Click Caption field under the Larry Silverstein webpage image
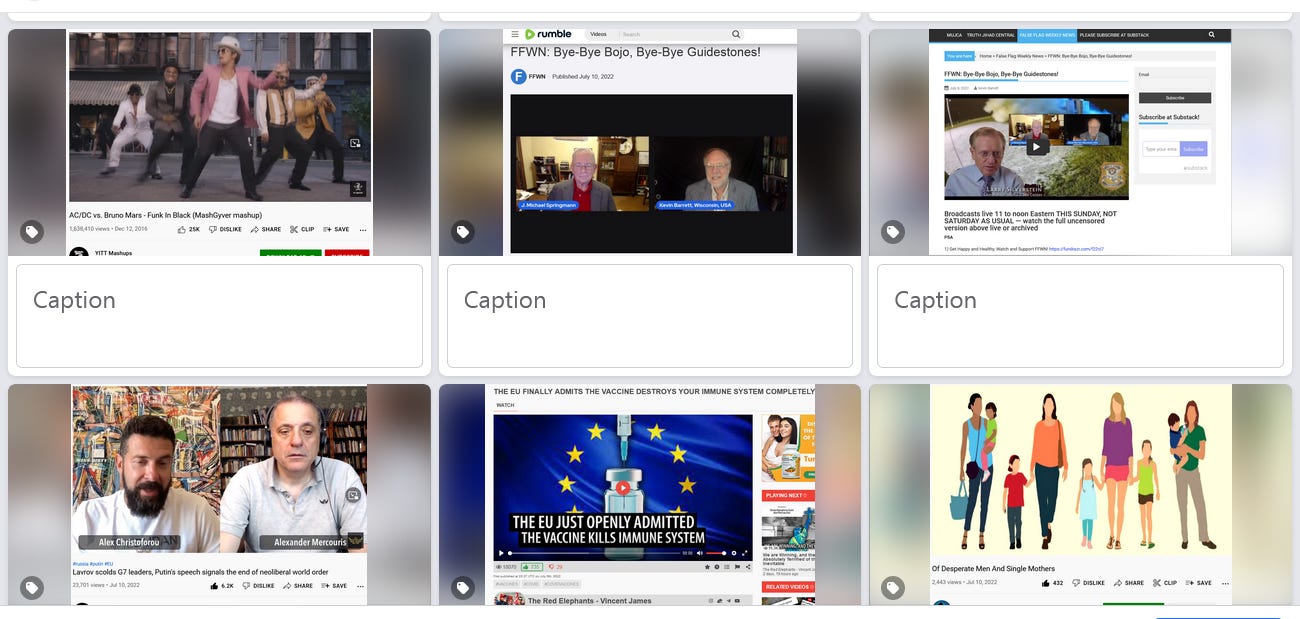1300x619 pixels. [x=1080, y=316]
